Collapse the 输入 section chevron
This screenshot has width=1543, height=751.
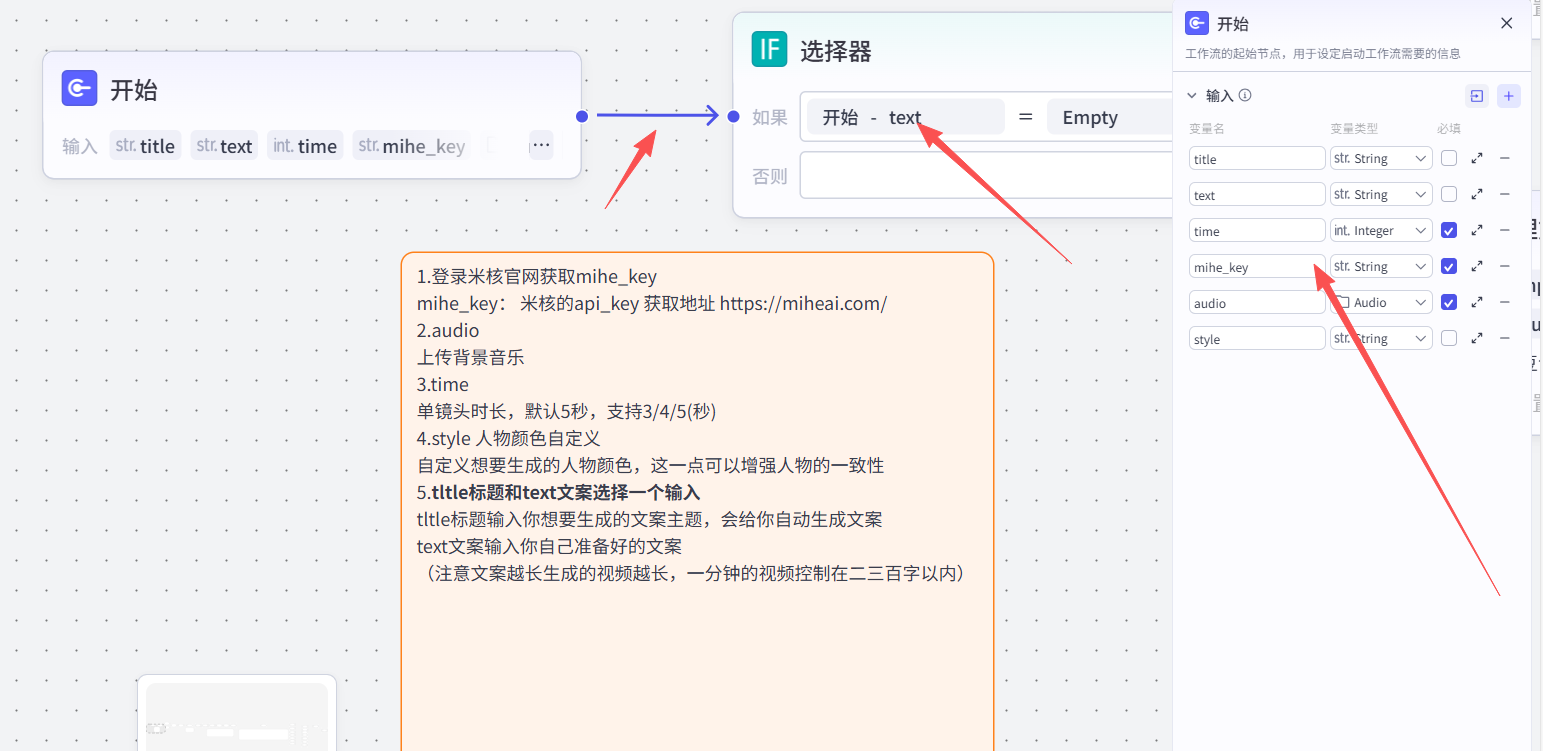coord(1191,96)
